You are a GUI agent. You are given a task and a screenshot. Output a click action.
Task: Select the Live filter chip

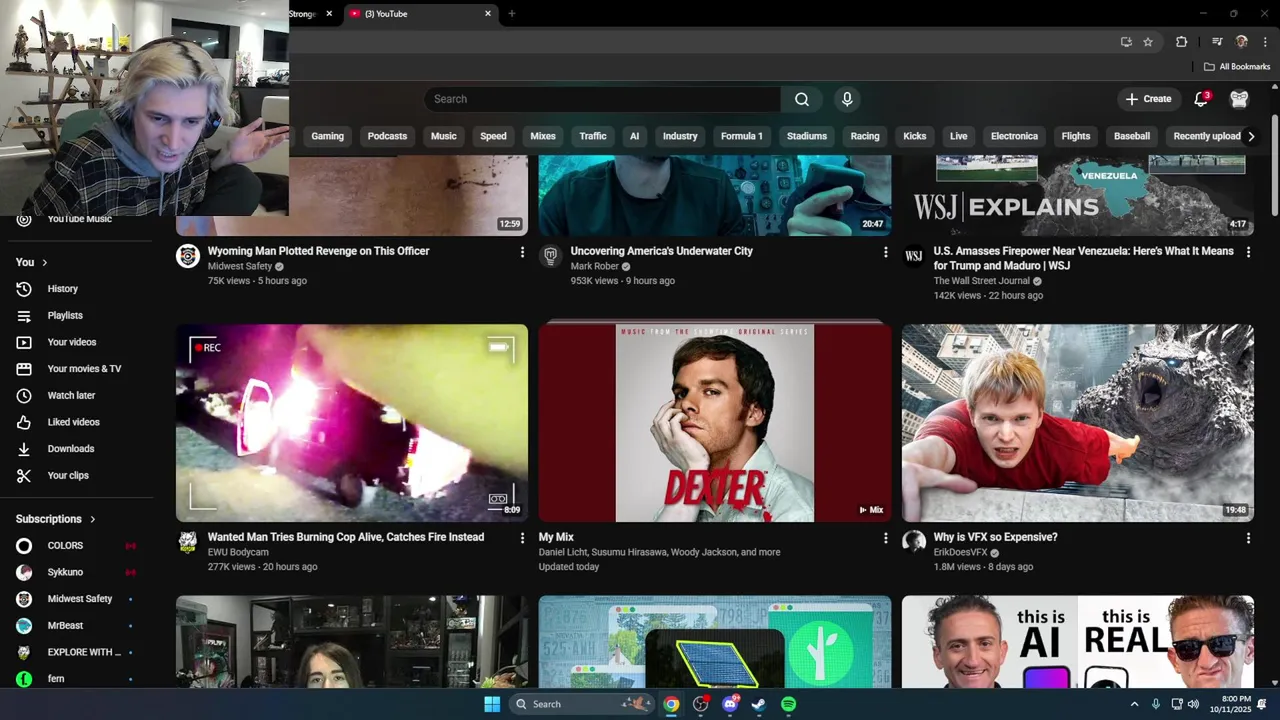pos(958,136)
